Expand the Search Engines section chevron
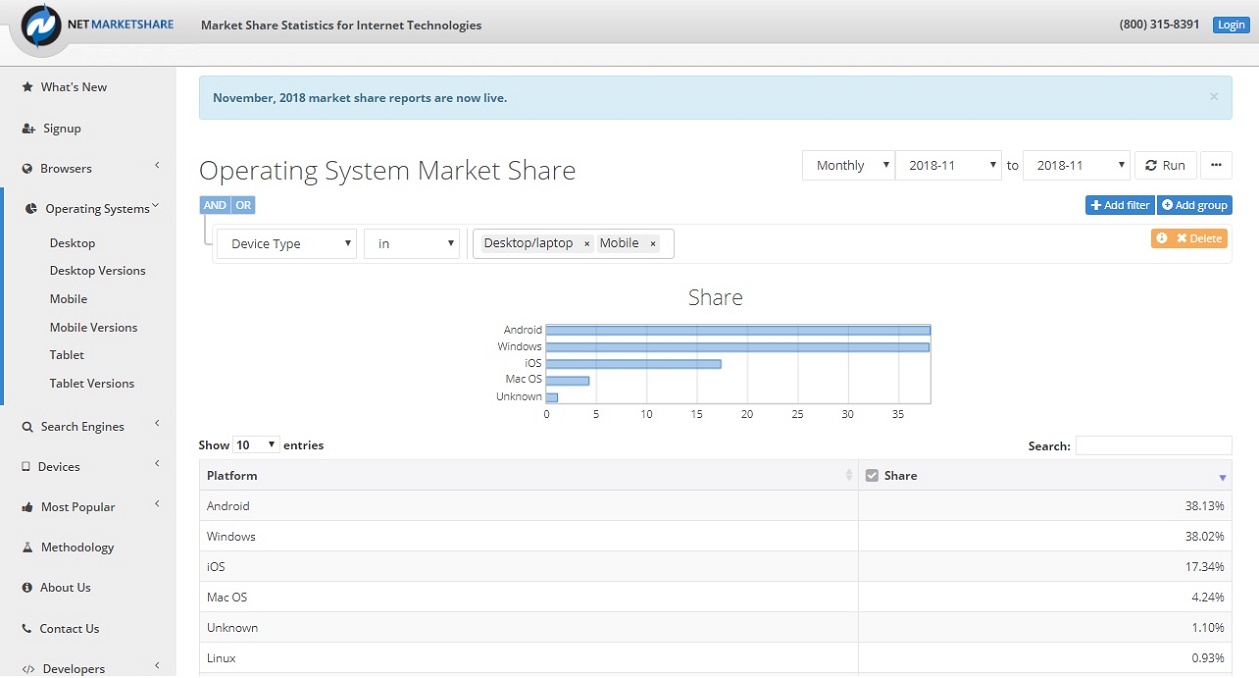This screenshot has height=678, width=1259. pos(157,424)
